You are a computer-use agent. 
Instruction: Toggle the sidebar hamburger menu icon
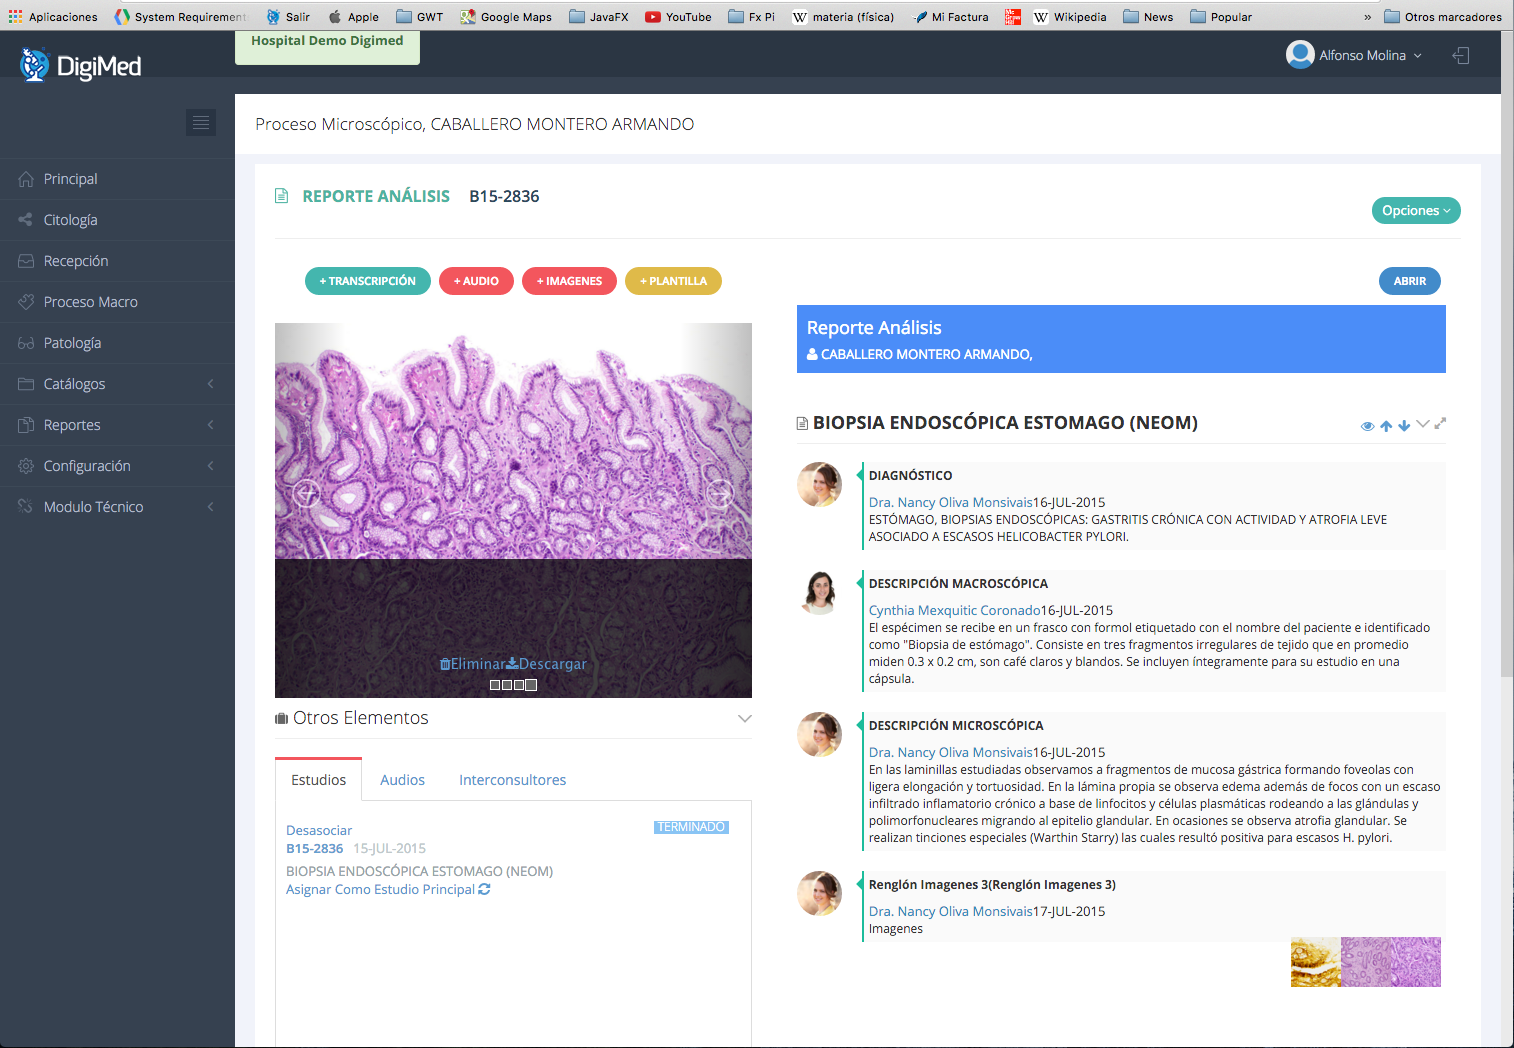(x=201, y=122)
